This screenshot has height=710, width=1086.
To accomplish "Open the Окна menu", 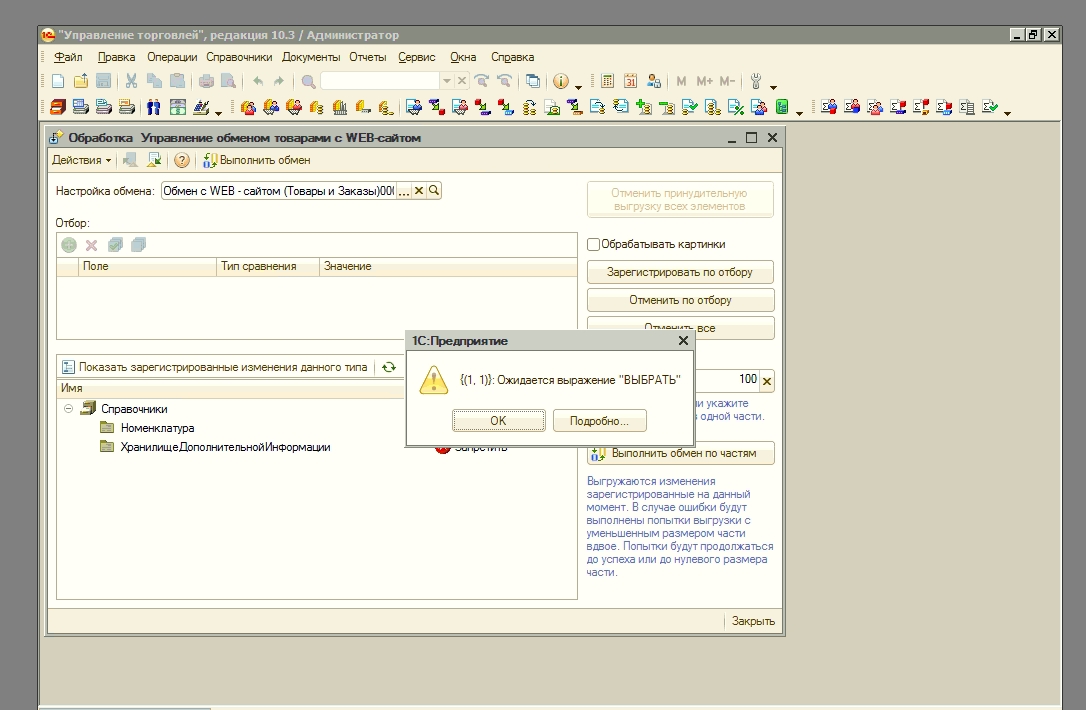I will click(463, 57).
